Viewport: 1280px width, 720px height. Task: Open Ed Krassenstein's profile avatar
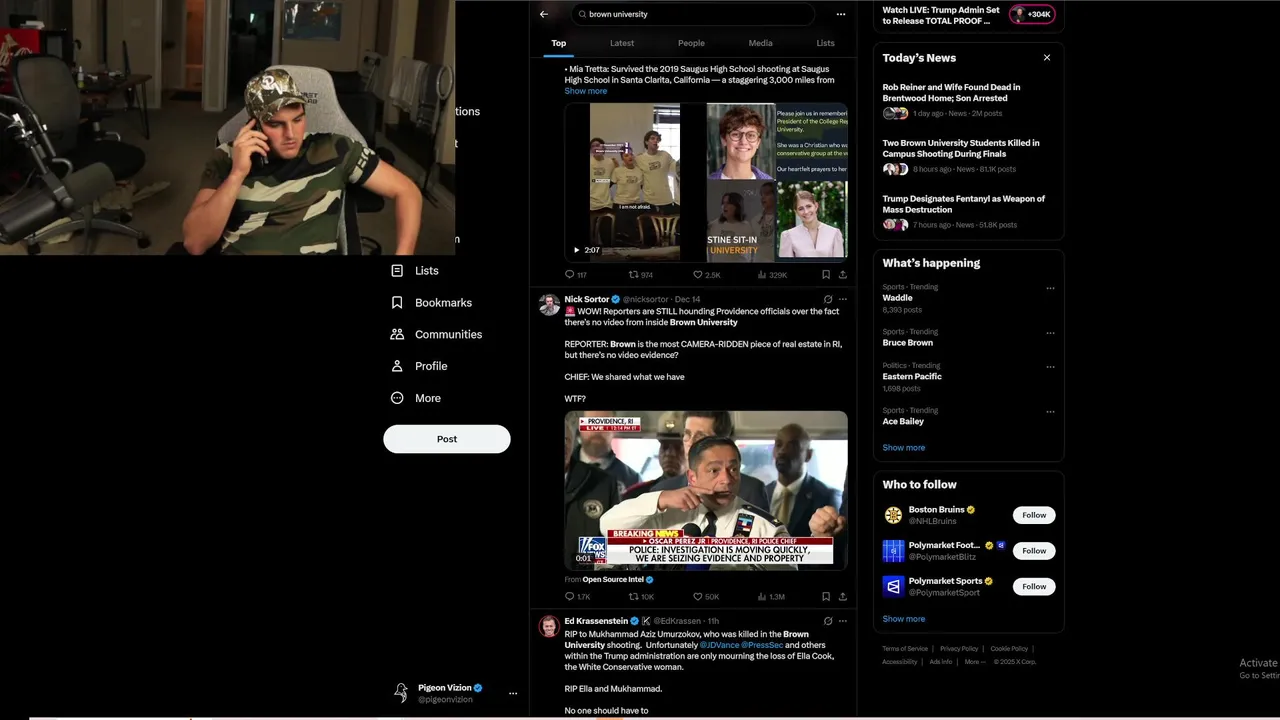549,627
